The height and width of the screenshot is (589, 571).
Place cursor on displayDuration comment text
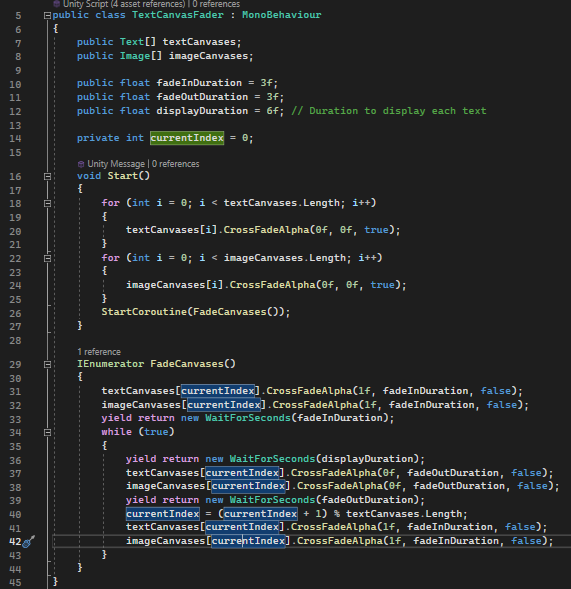coord(389,111)
